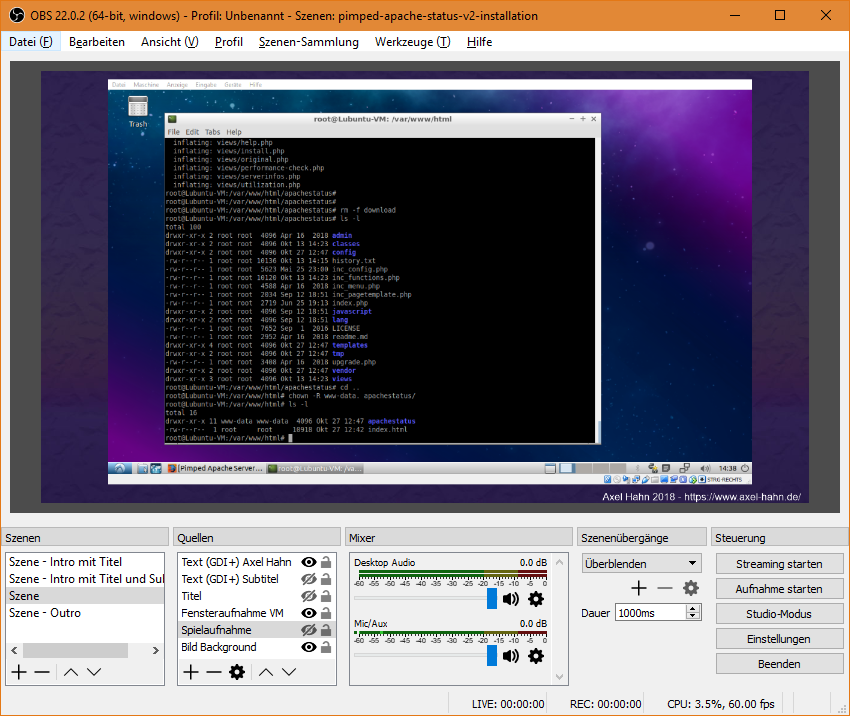The width and height of the screenshot is (850, 716).
Task: Select the 'Fensteraufnahme VM' source name
Action: click(x=232, y=613)
